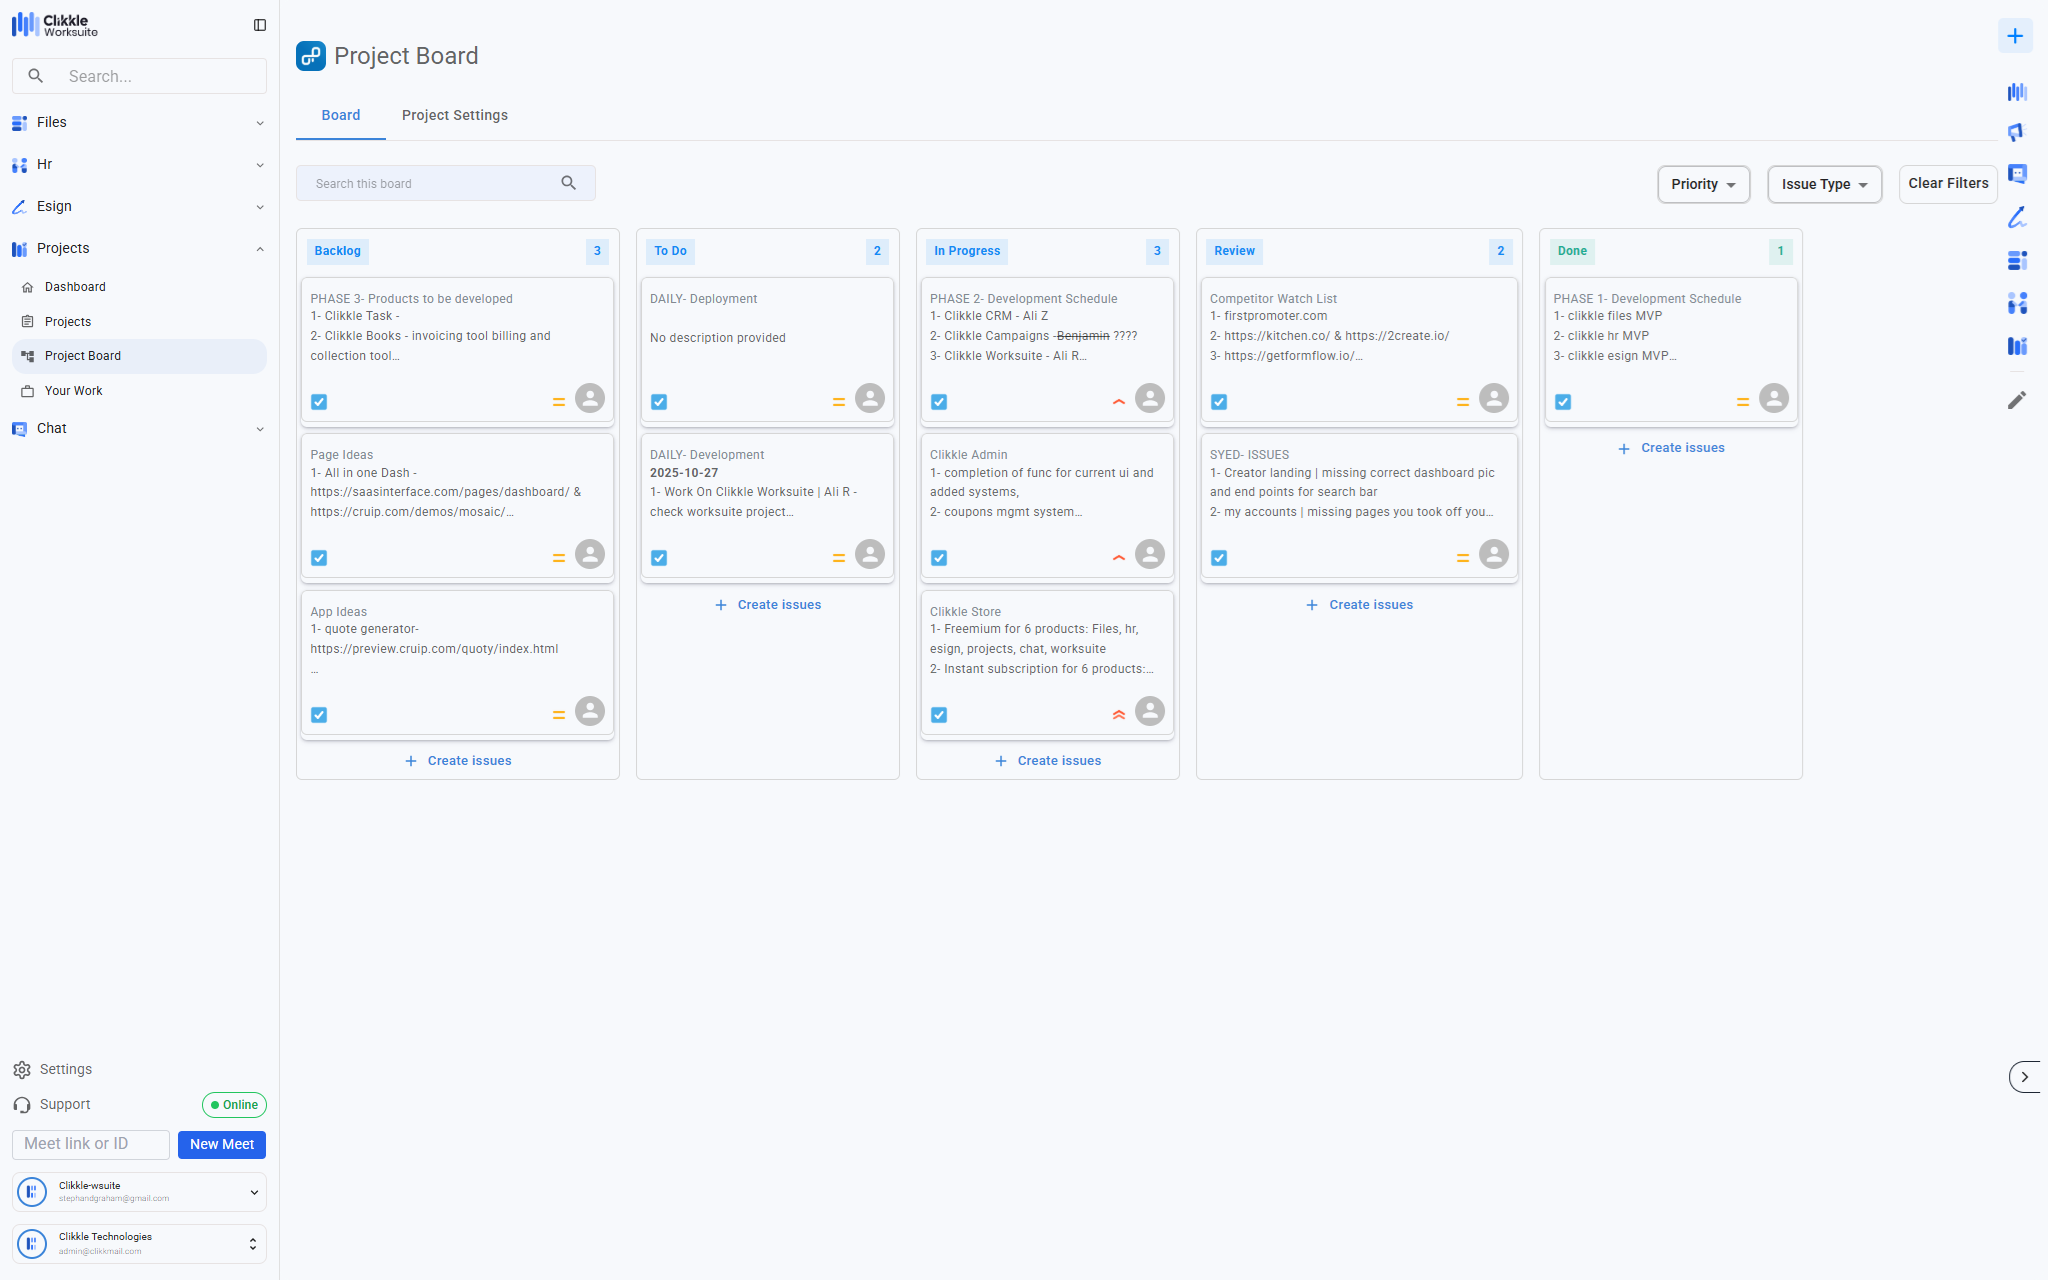Click the expand arrow button at right edge
The image size is (2048, 1280).
[x=2024, y=1077]
